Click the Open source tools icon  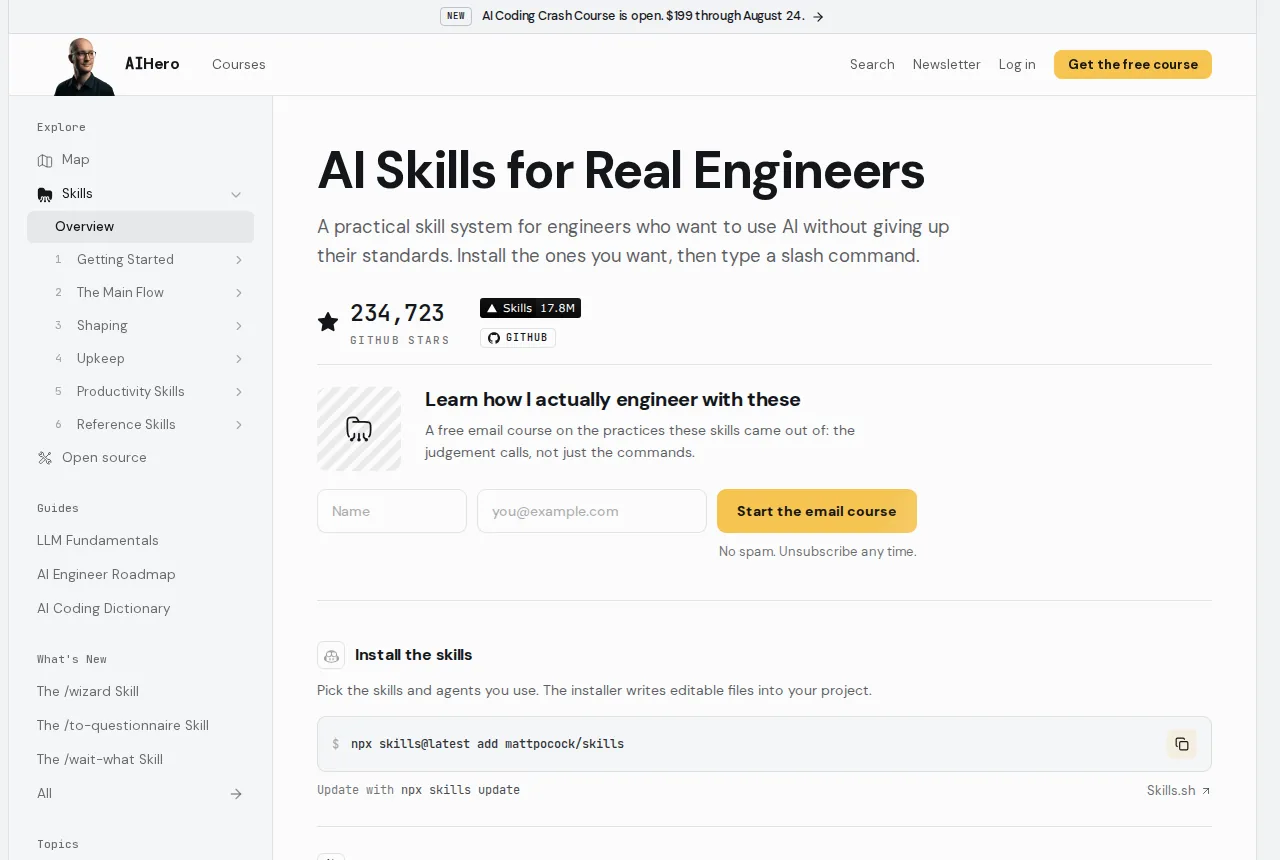[x=45, y=458]
